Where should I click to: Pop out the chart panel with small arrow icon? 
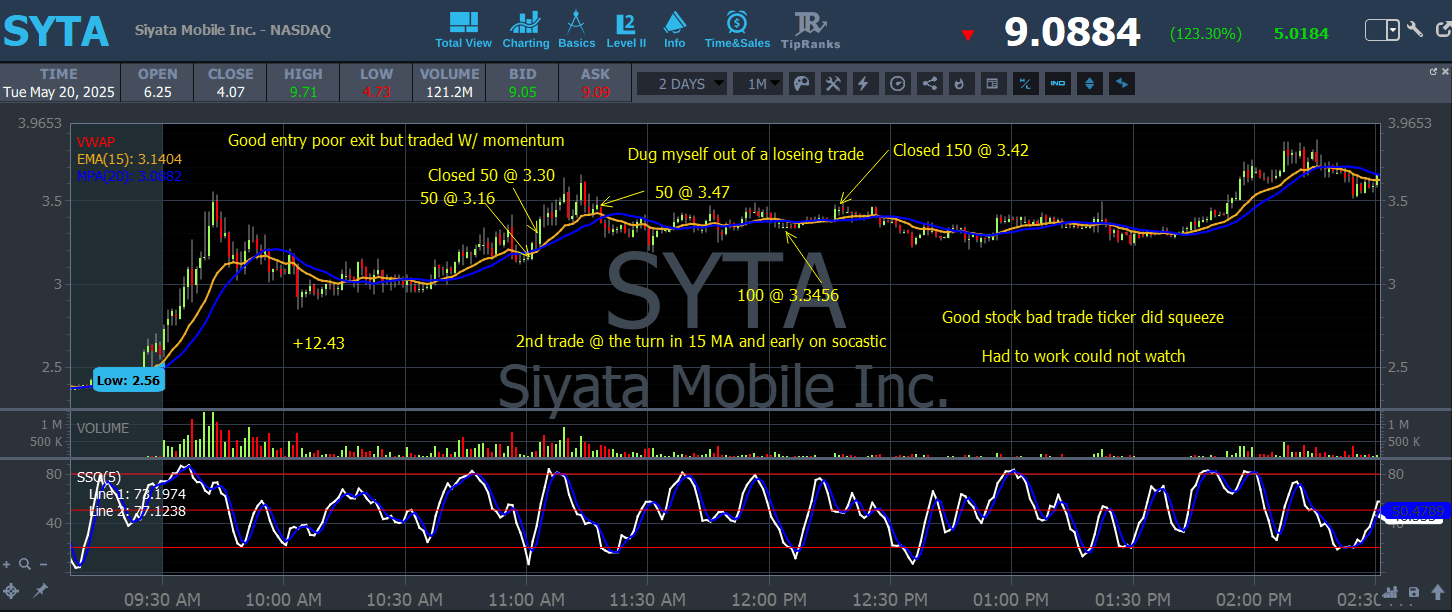[x=1432, y=72]
